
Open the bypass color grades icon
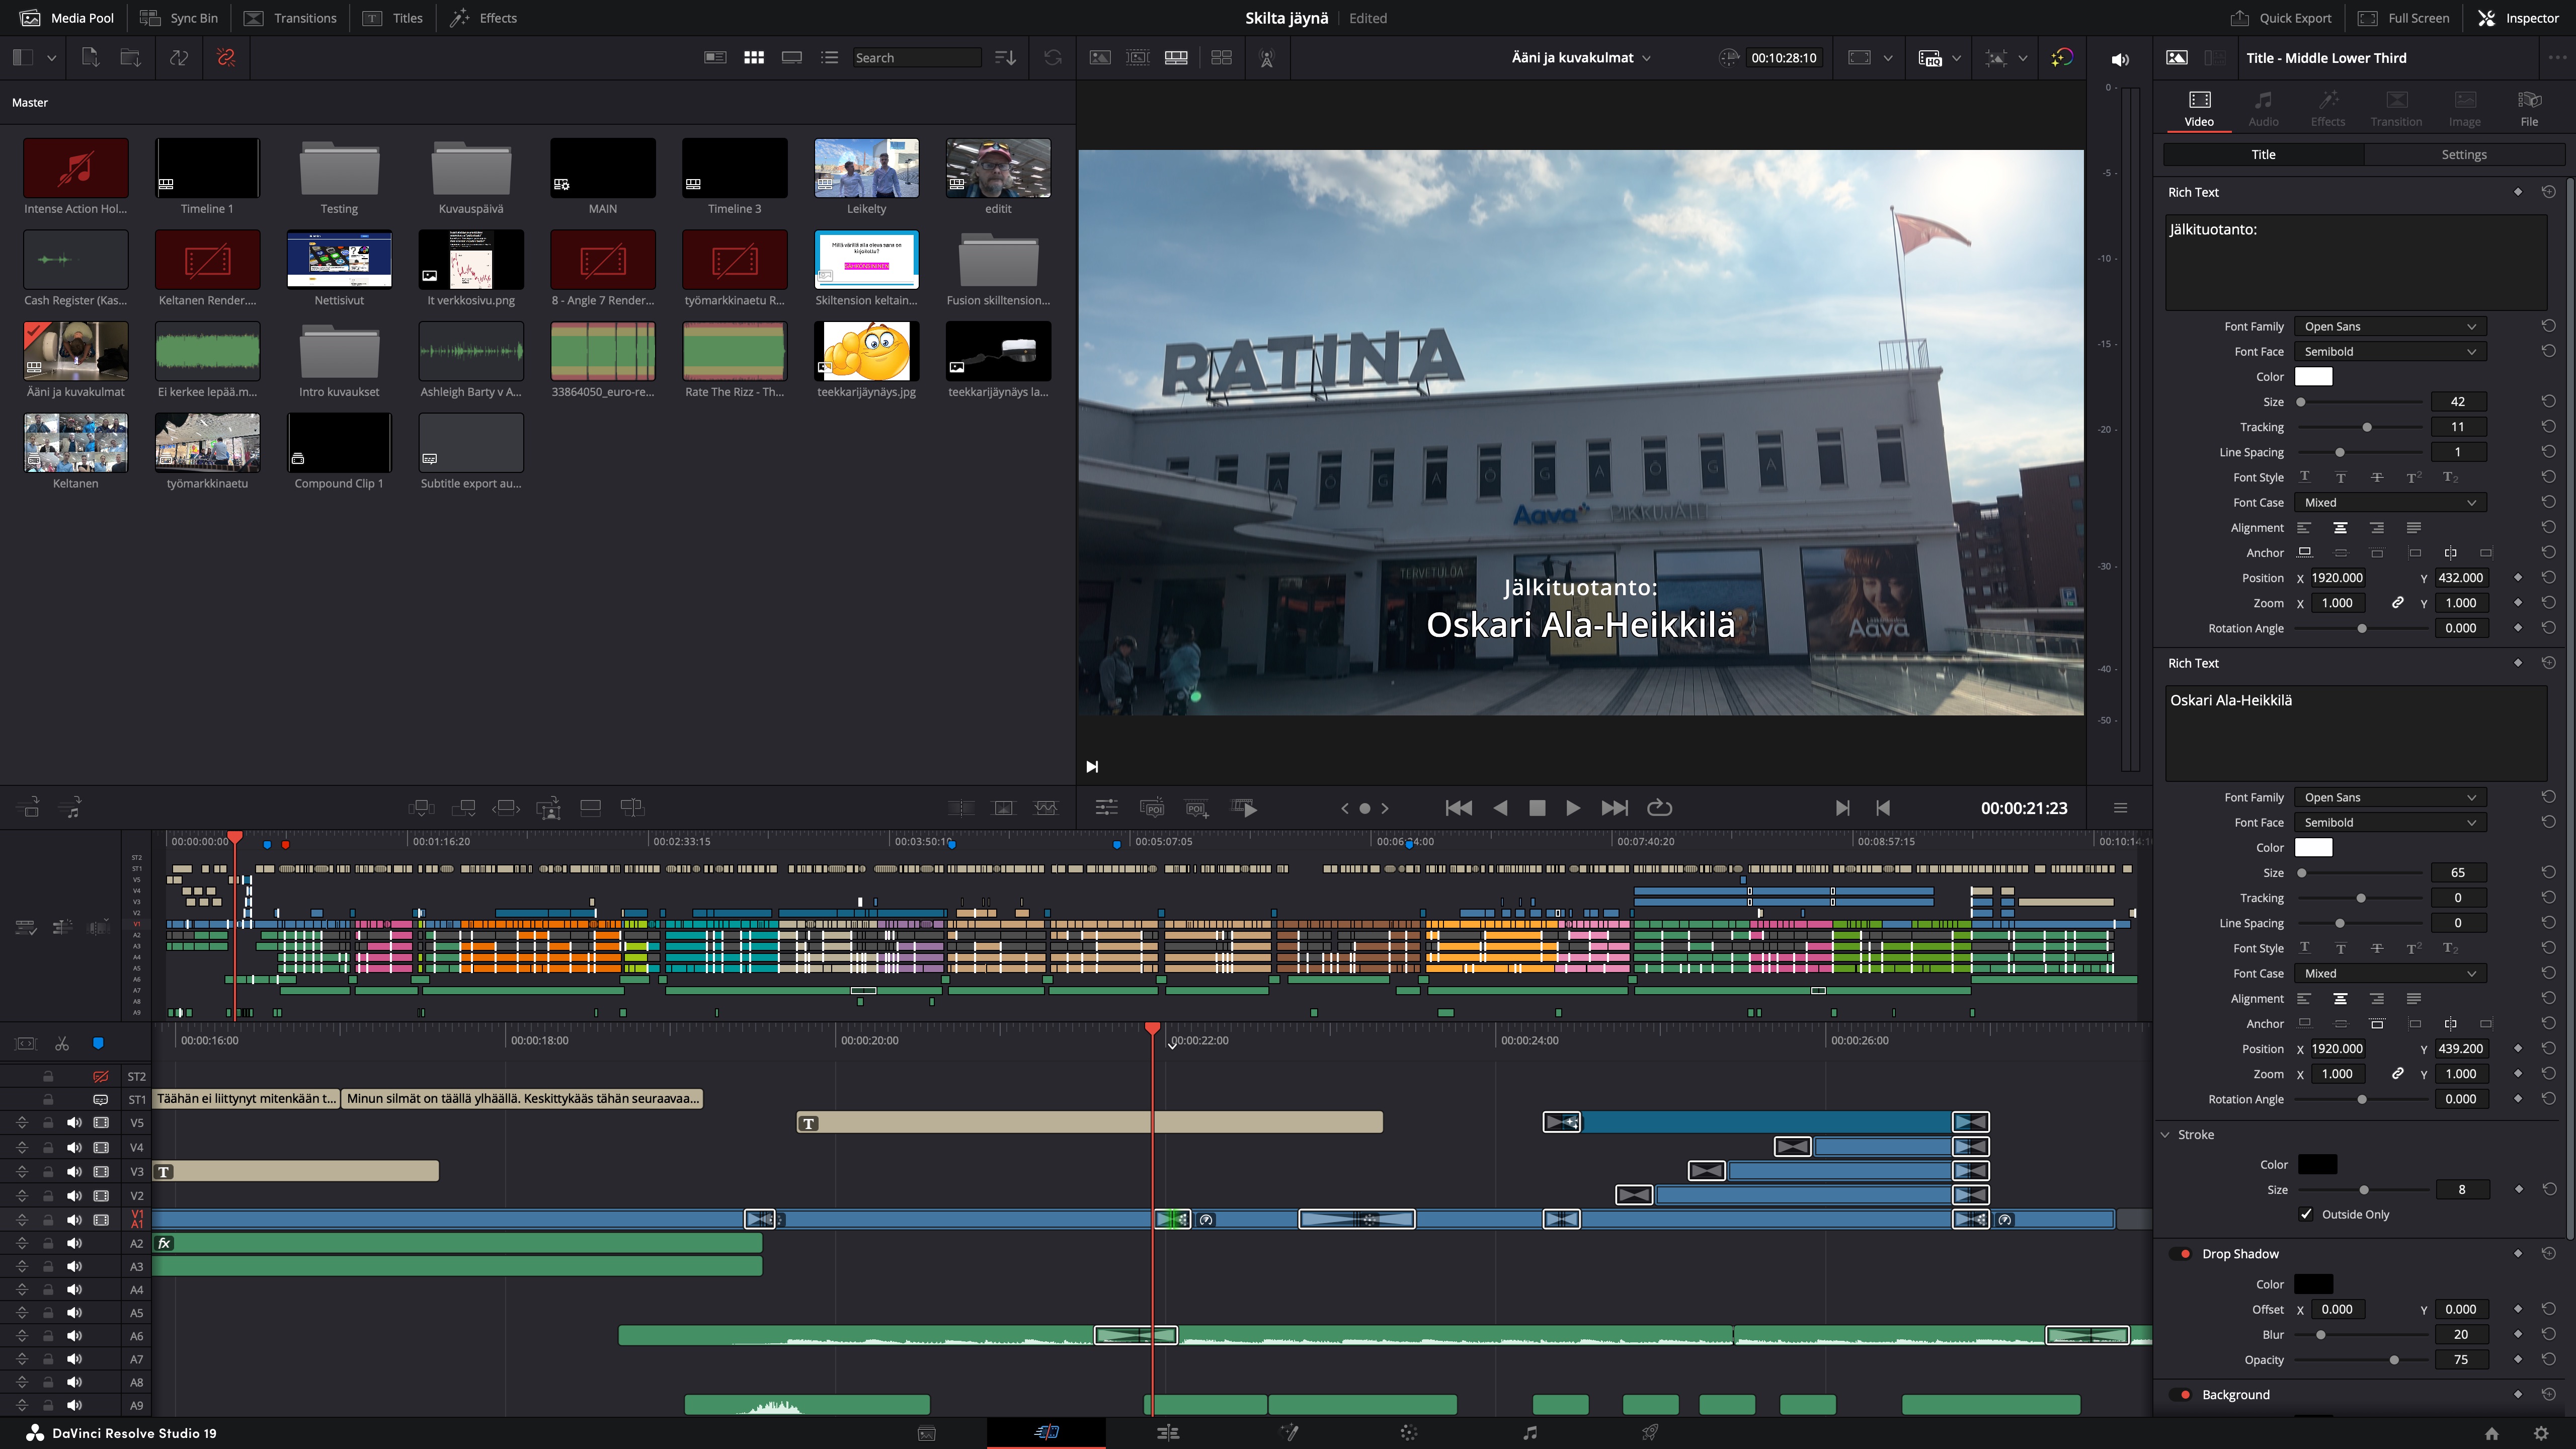coord(2062,58)
